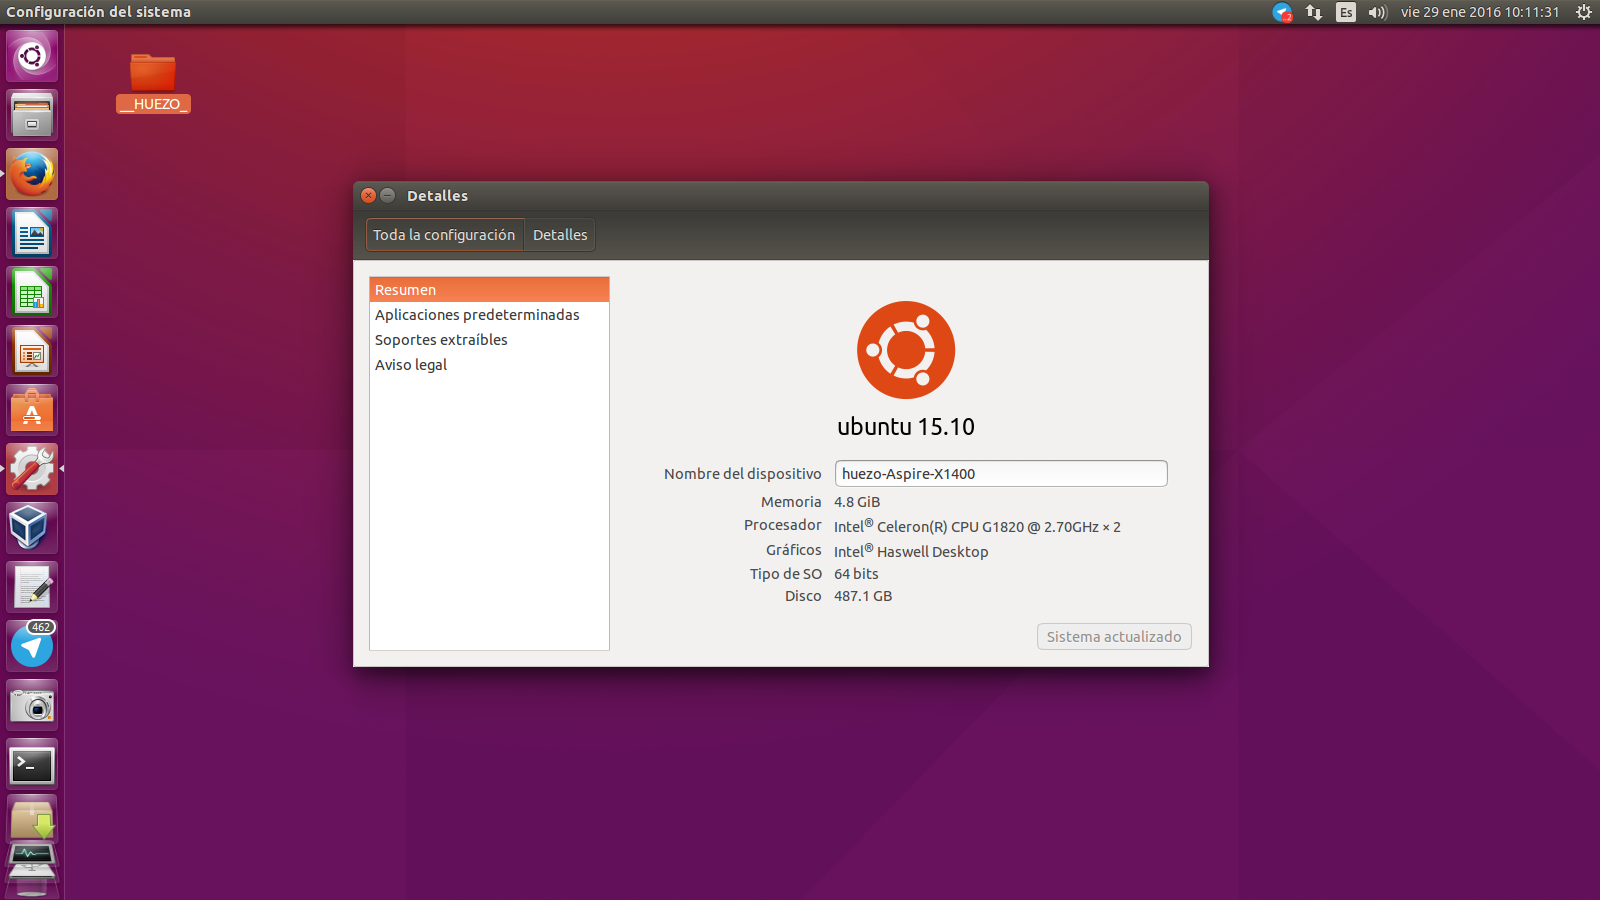The image size is (1600, 900).
Task: Click the 64 bits OS type value
Action: tap(856, 574)
